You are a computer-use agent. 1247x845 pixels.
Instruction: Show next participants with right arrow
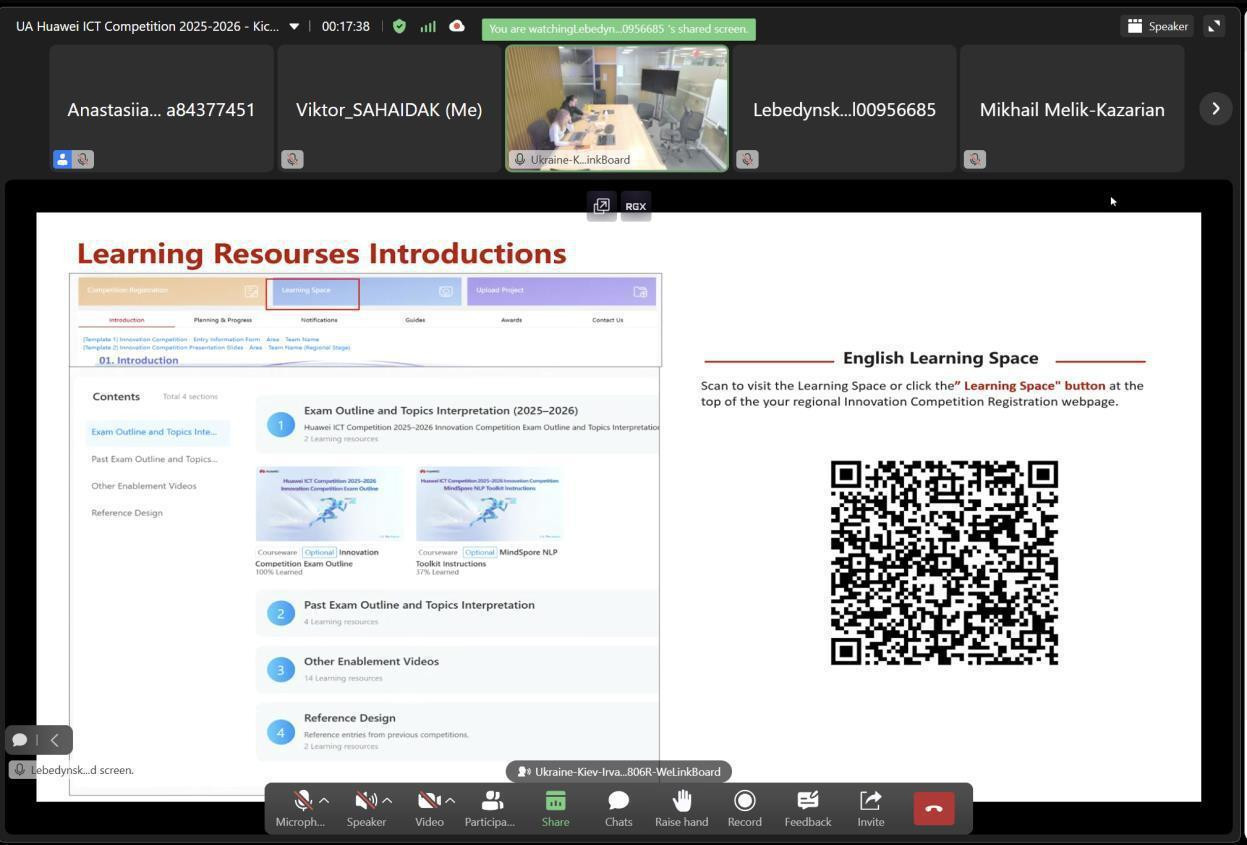click(x=1215, y=109)
